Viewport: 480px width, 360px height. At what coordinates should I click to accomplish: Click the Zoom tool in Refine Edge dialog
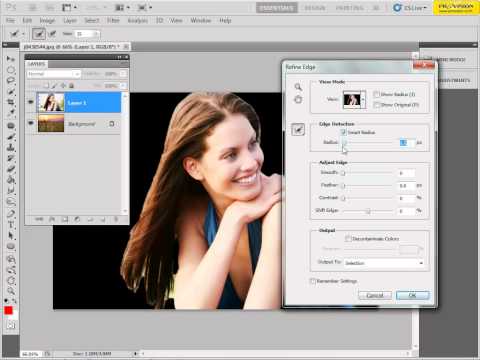point(298,87)
